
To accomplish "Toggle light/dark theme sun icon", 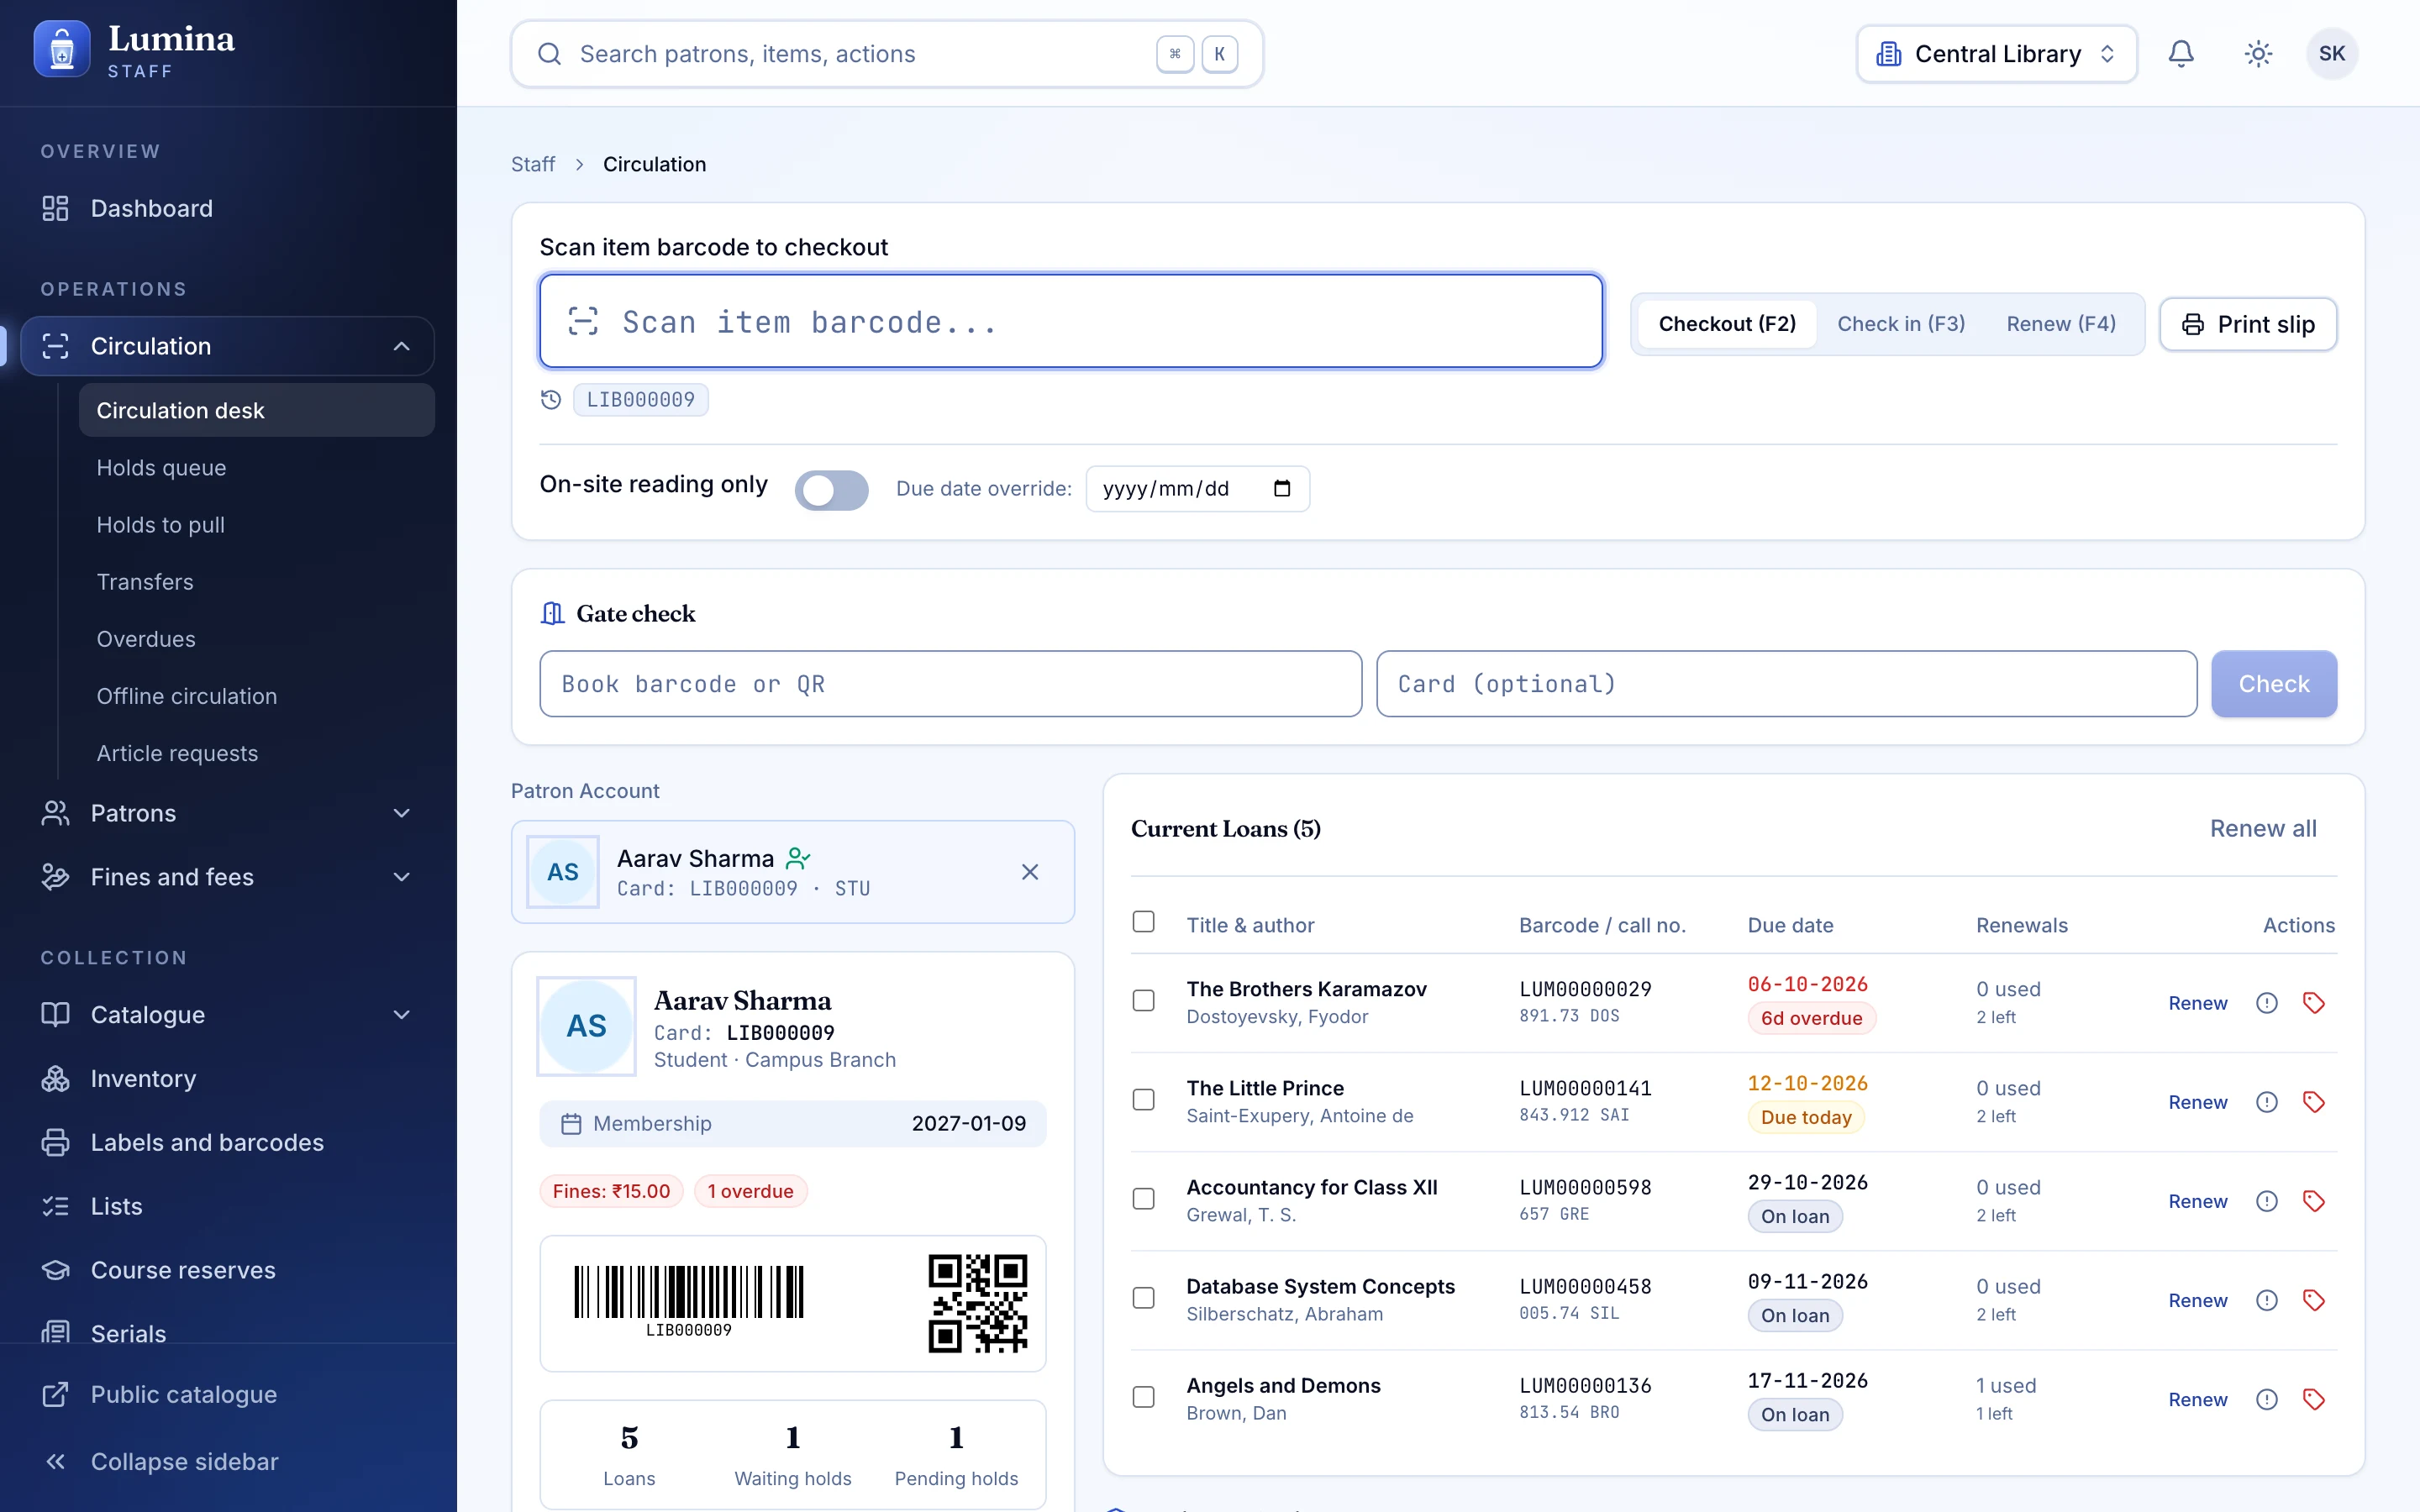I will (x=2258, y=54).
